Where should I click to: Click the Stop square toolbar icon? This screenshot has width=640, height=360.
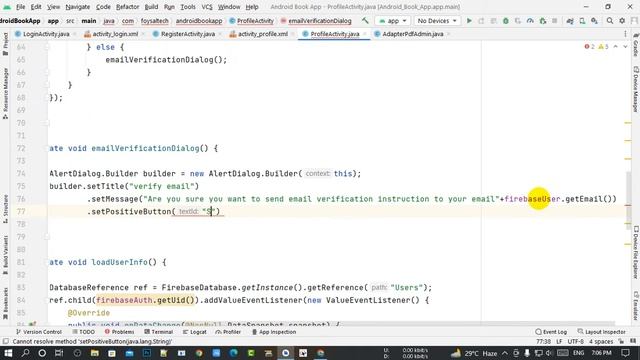click(x=555, y=20)
